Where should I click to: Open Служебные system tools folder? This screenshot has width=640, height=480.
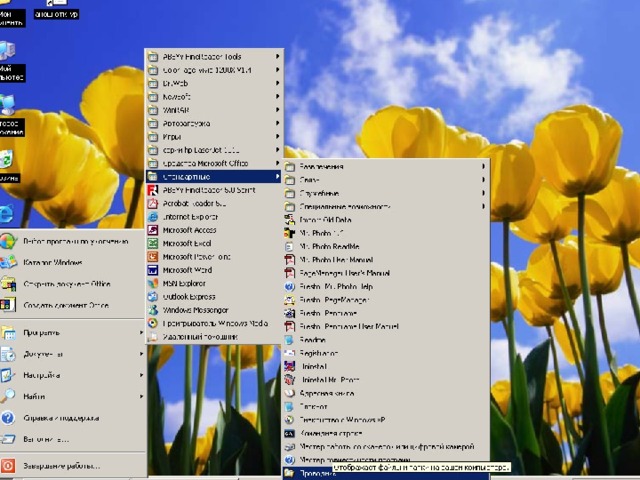point(386,193)
